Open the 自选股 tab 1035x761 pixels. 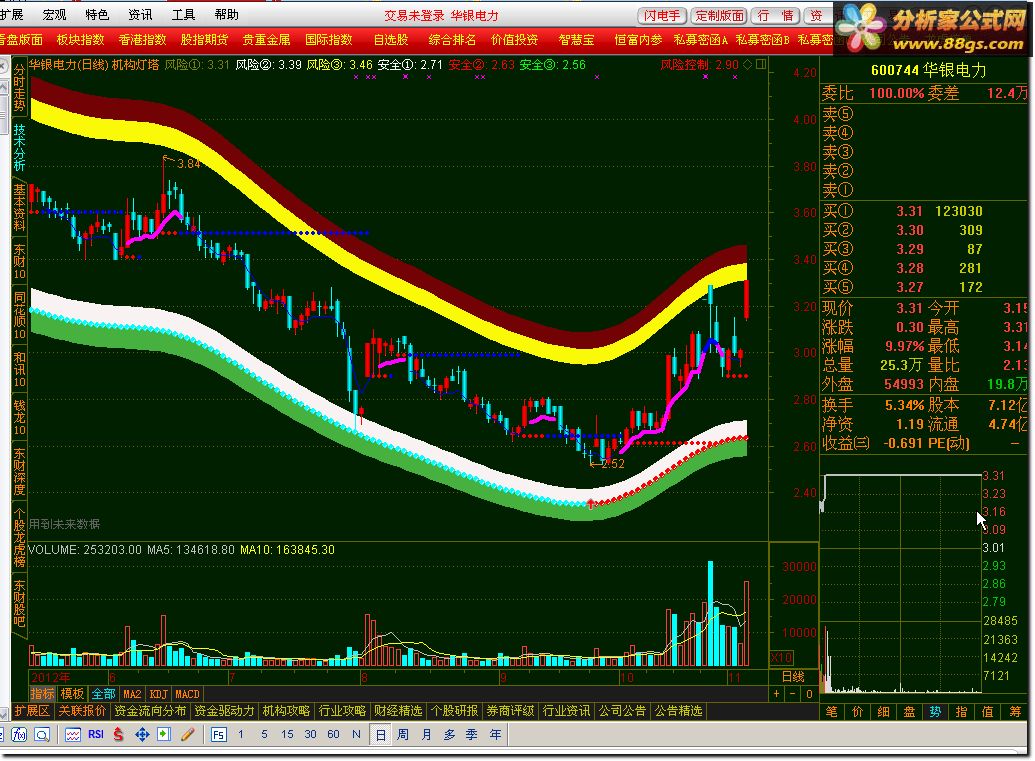(391, 40)
